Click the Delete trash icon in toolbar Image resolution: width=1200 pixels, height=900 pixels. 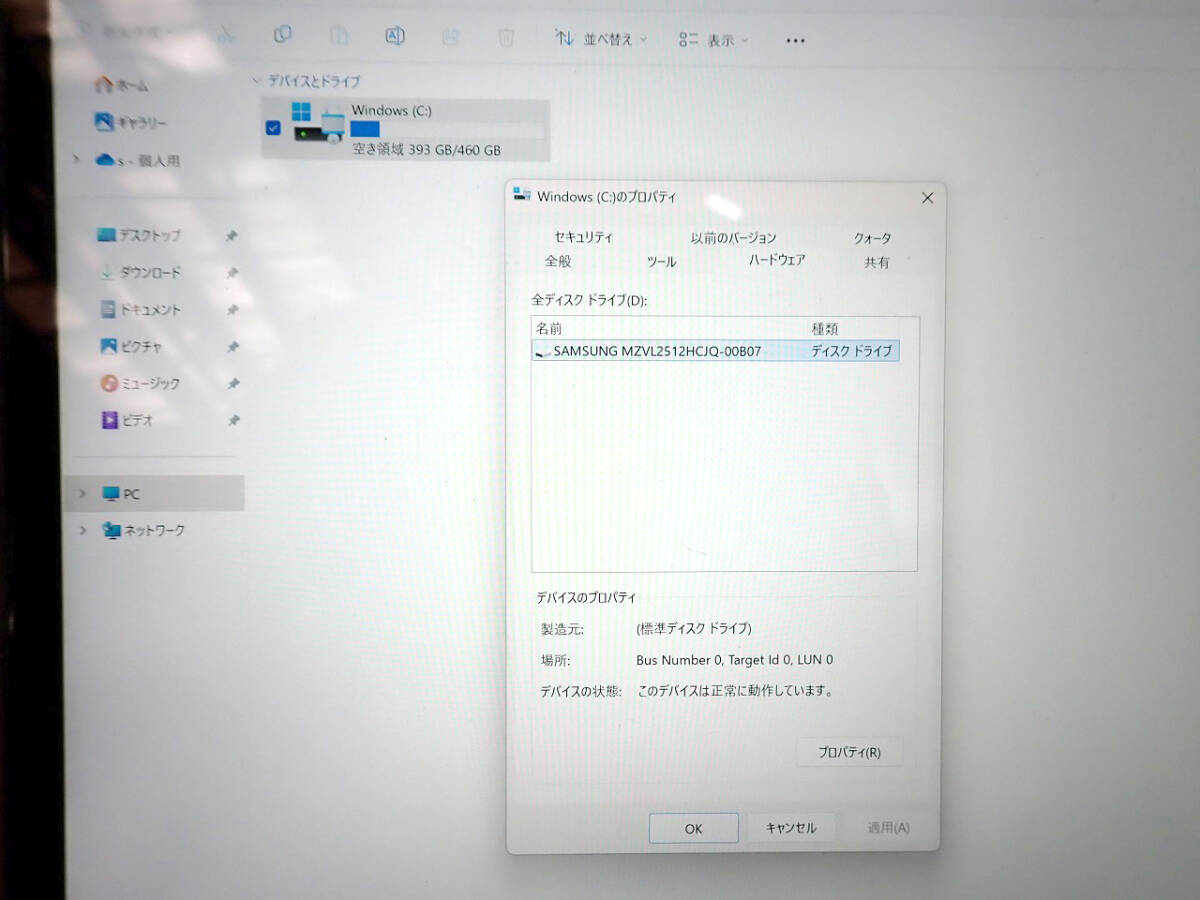tap(507, 38)
